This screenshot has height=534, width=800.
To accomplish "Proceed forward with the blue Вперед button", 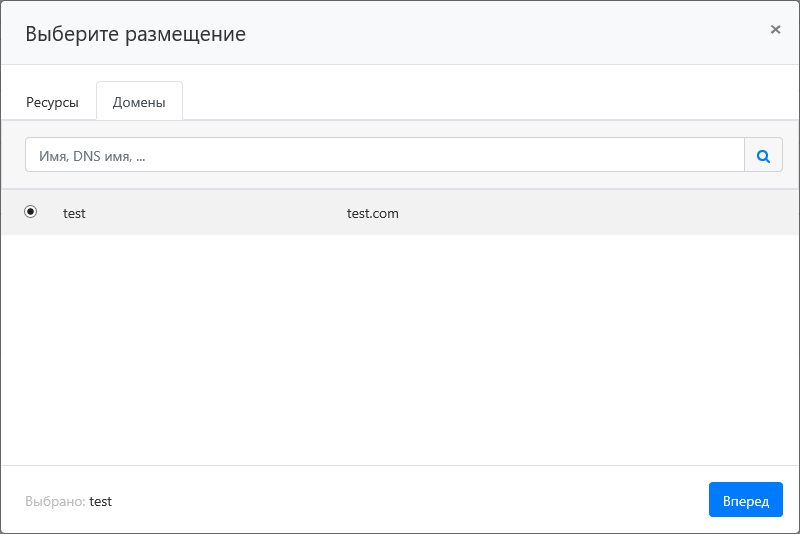I will coord(745,500).
